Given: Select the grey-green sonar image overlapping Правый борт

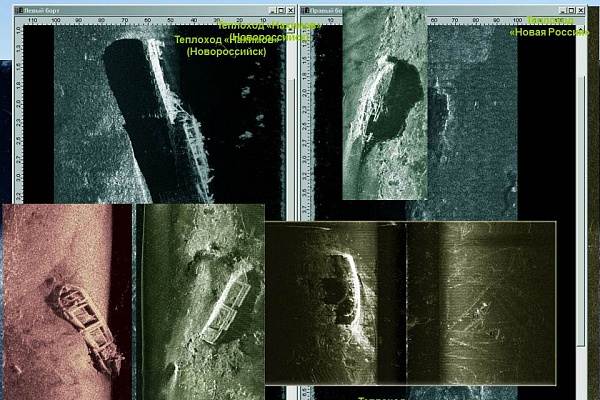Looking at the screenshot, I should coord(385,103).
